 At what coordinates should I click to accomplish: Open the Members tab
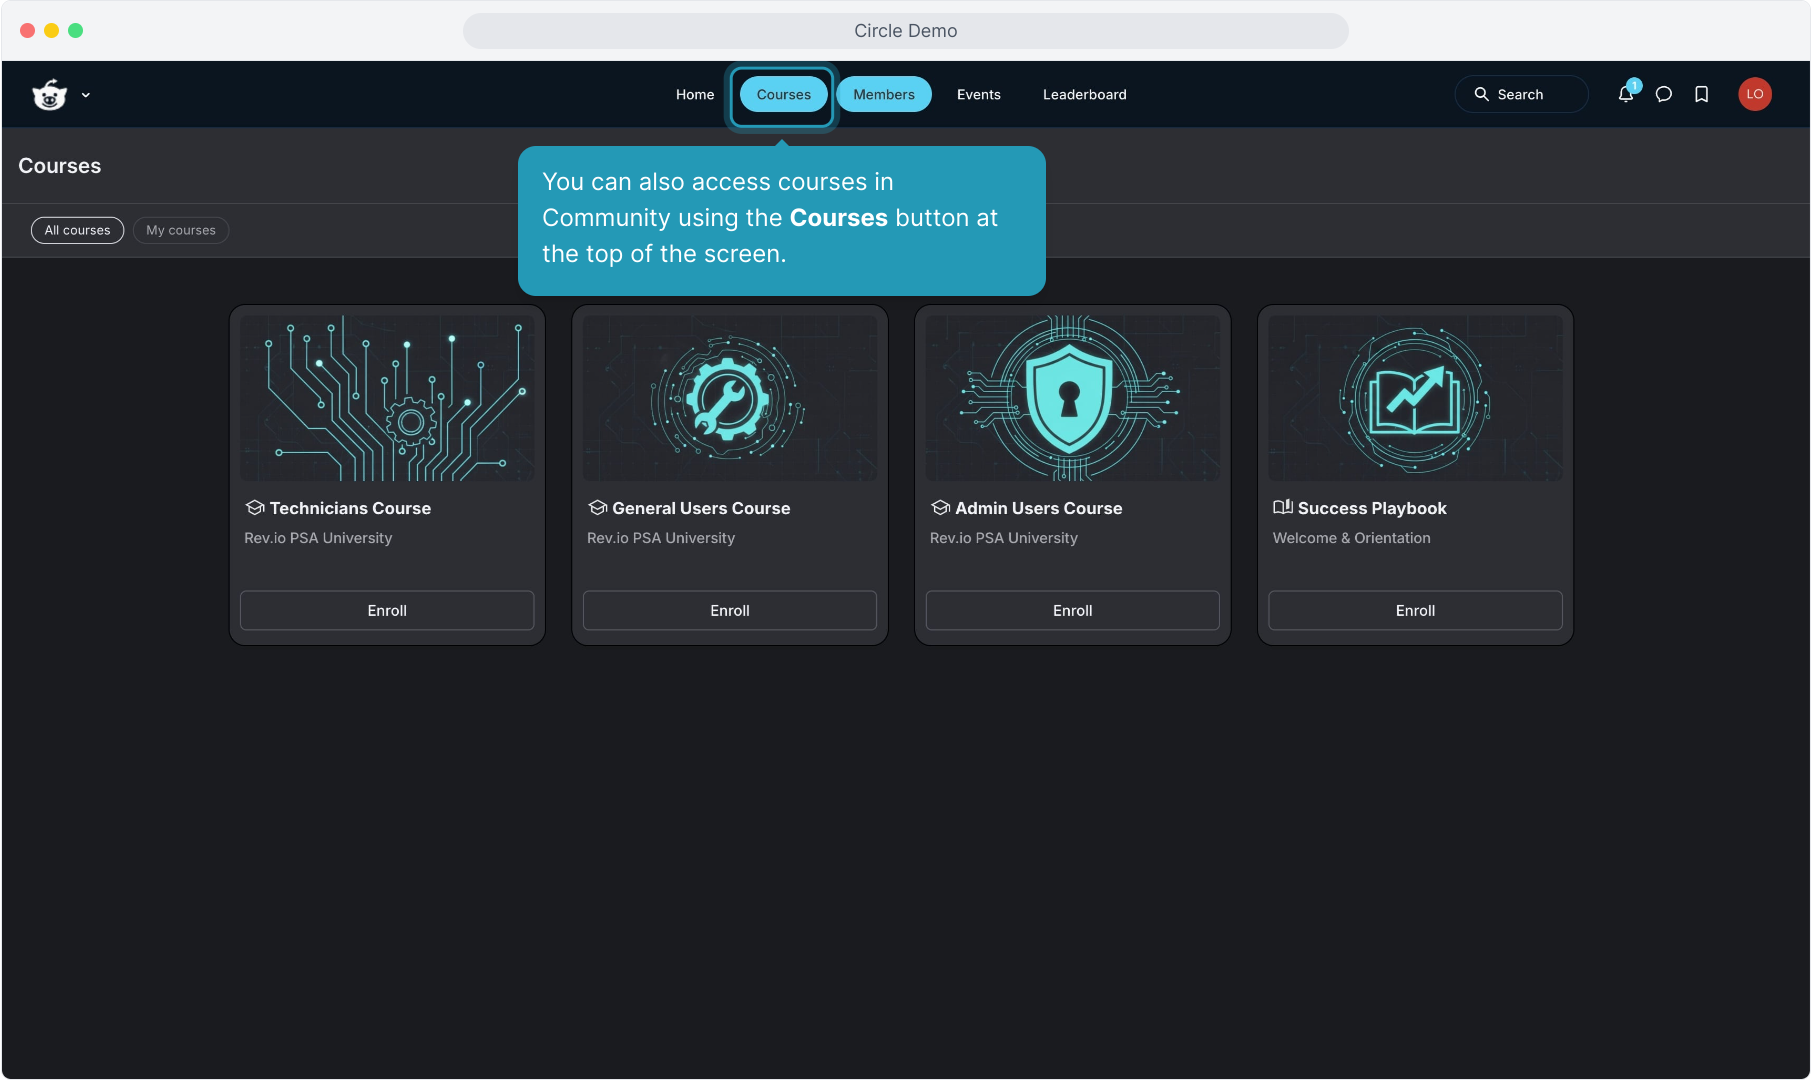coord(884,94)
